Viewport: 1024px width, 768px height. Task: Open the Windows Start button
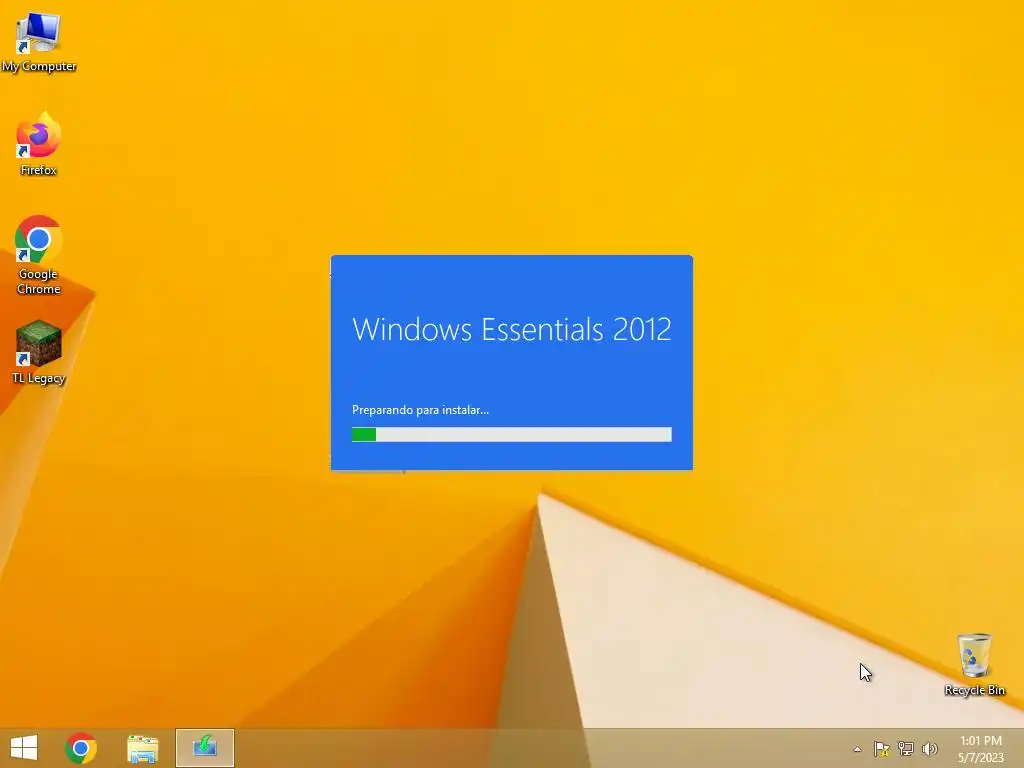point(24,748)
